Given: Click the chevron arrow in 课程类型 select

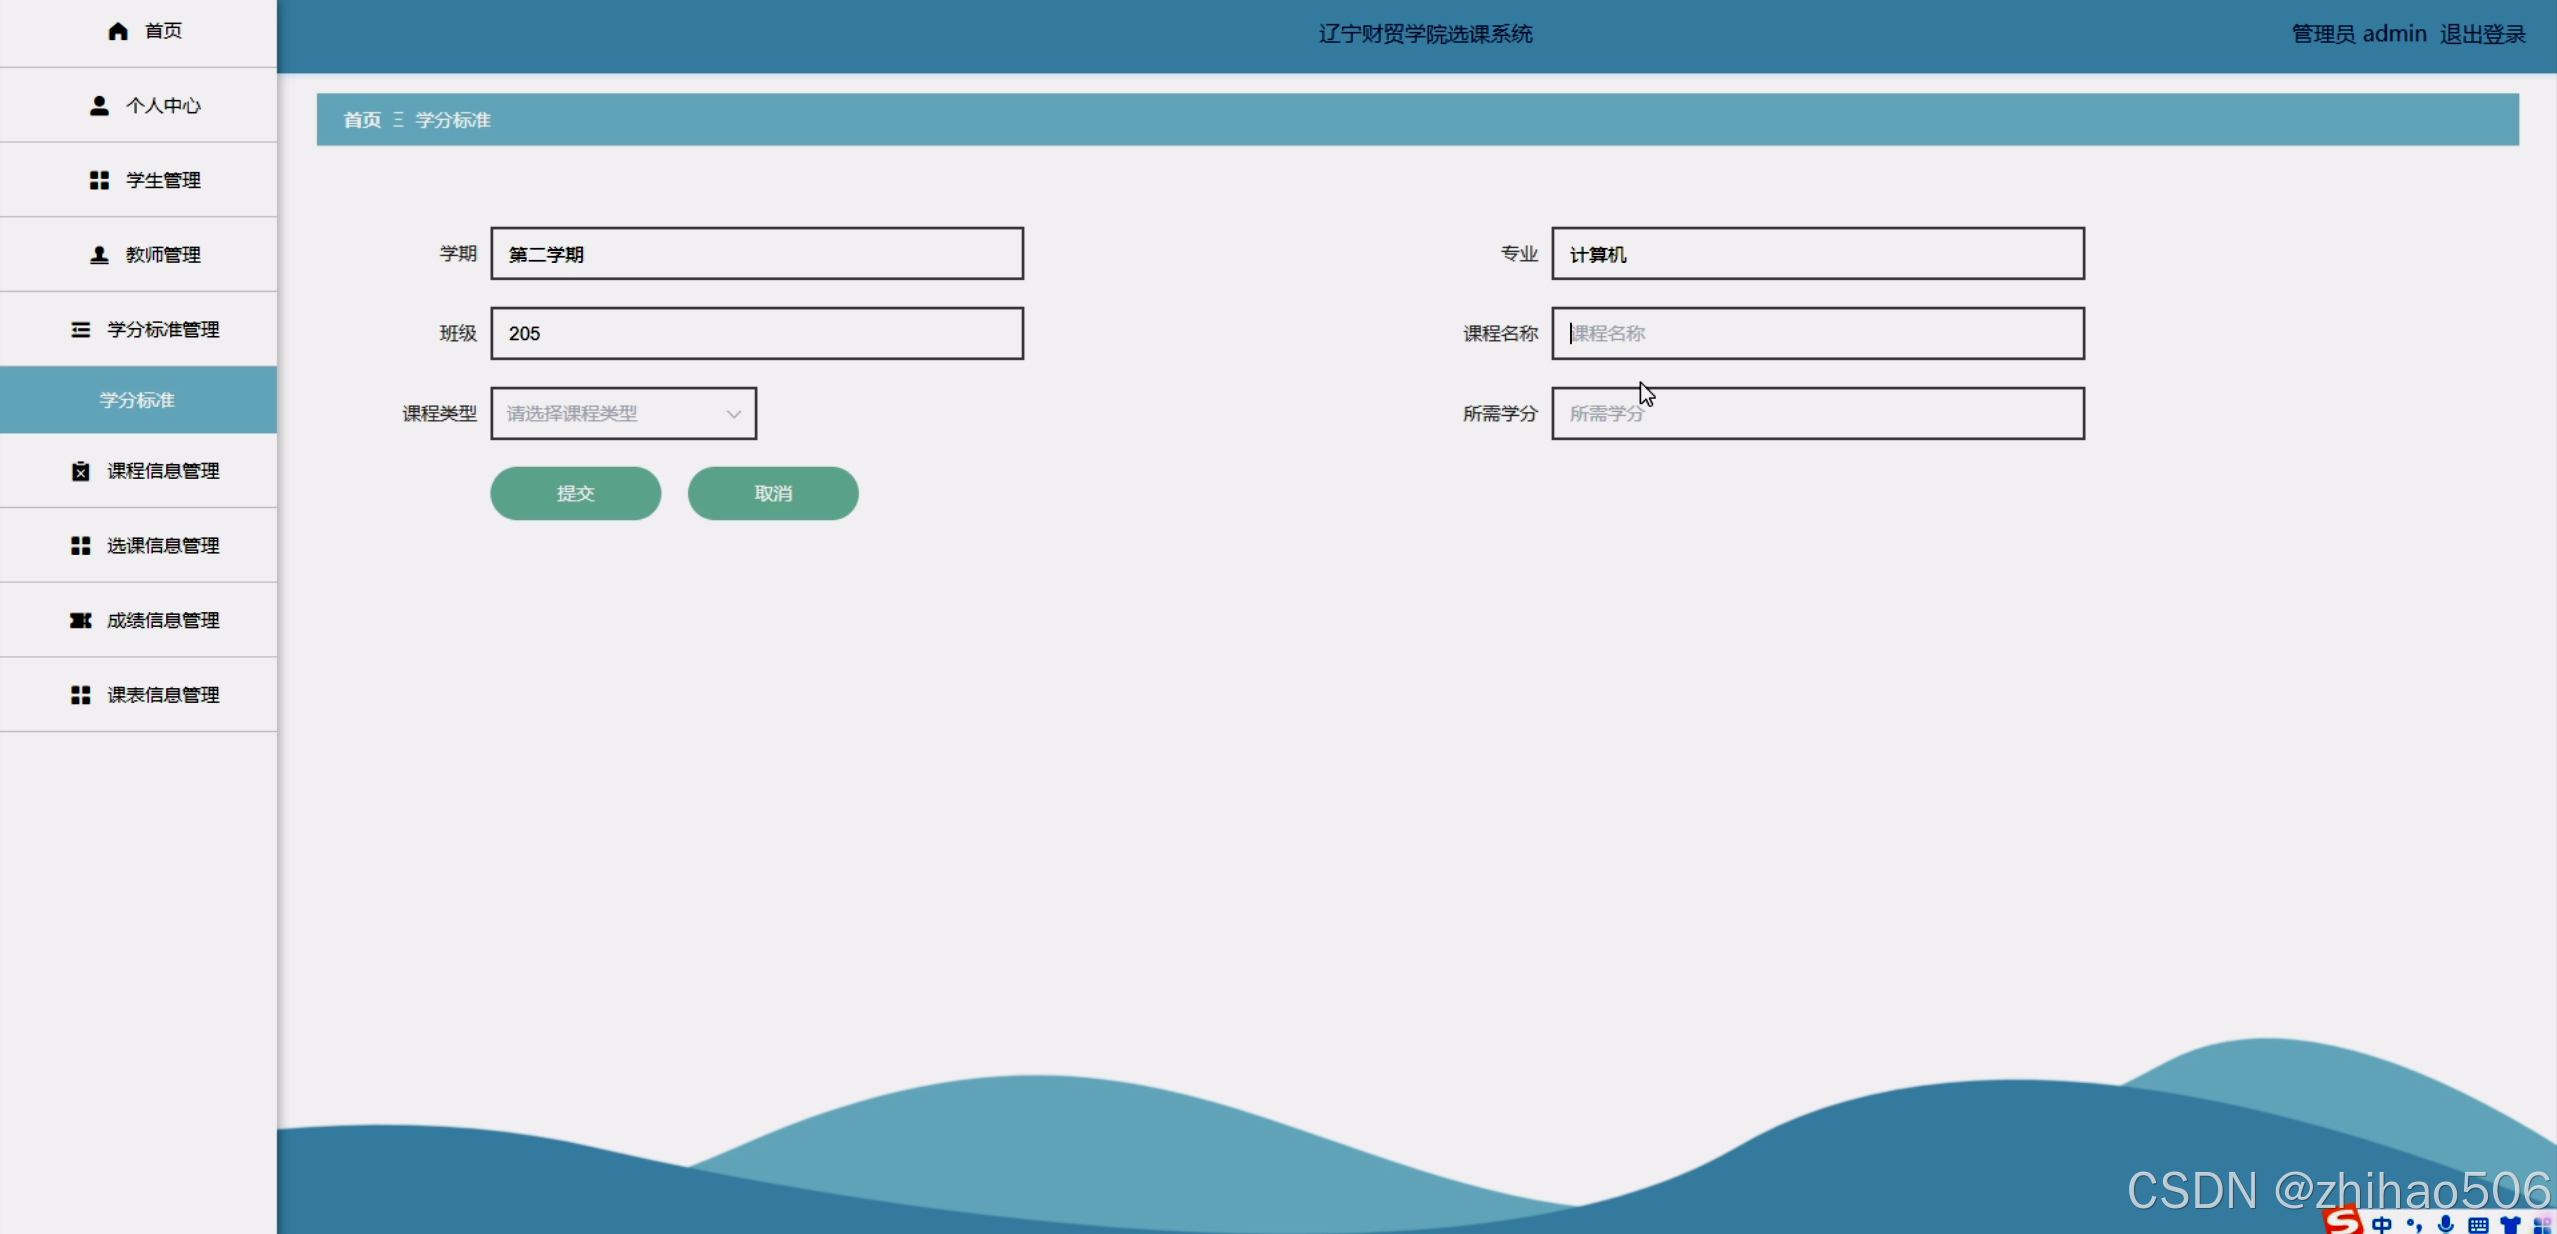Looking at the screenshot, I should coord(733,414).
